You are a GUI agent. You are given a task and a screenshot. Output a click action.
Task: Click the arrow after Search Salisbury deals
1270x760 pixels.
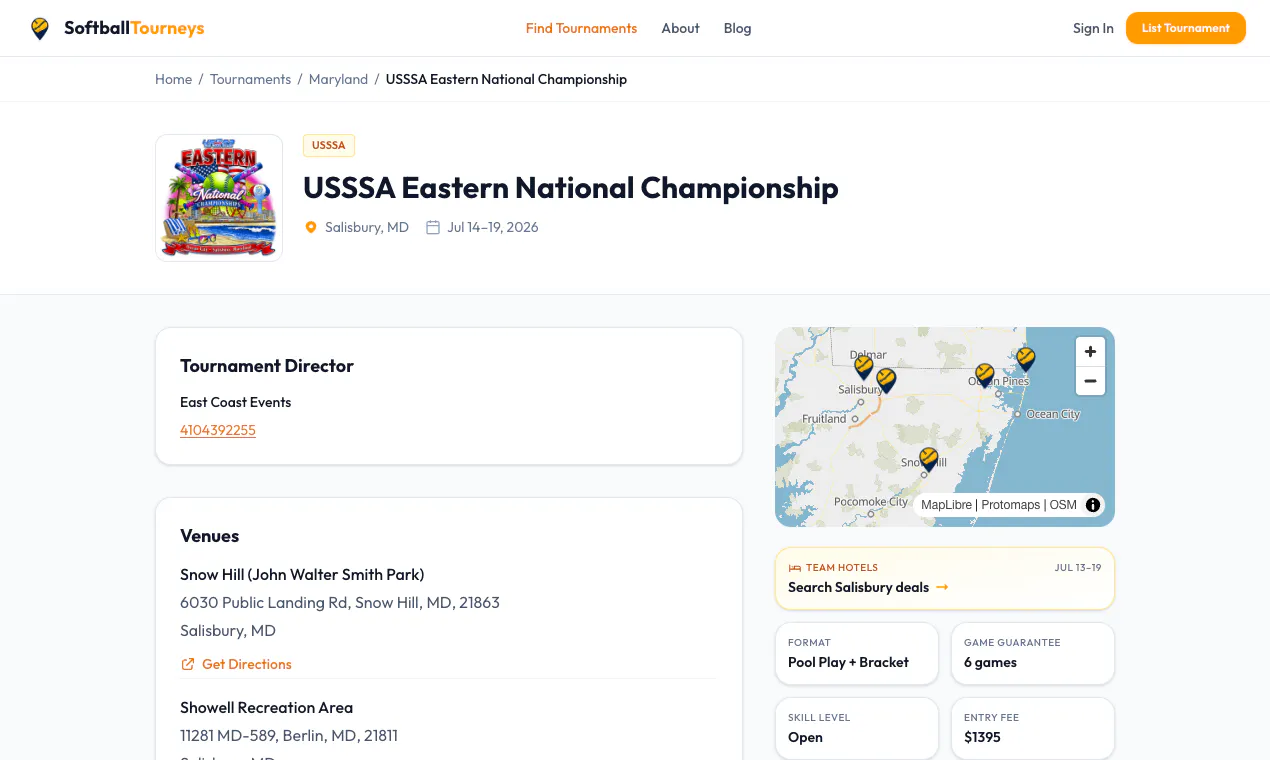(x=942, y=587)
